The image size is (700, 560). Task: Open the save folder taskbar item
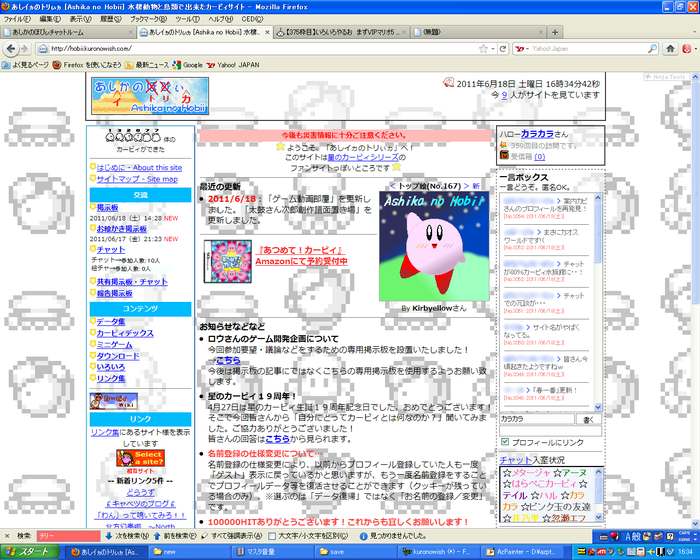pos(357,552)
